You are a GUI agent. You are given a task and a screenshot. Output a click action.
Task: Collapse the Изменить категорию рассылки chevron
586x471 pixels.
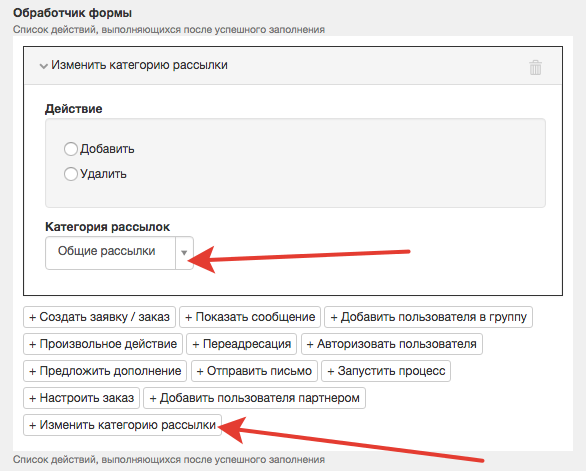[x=43, y=66]
